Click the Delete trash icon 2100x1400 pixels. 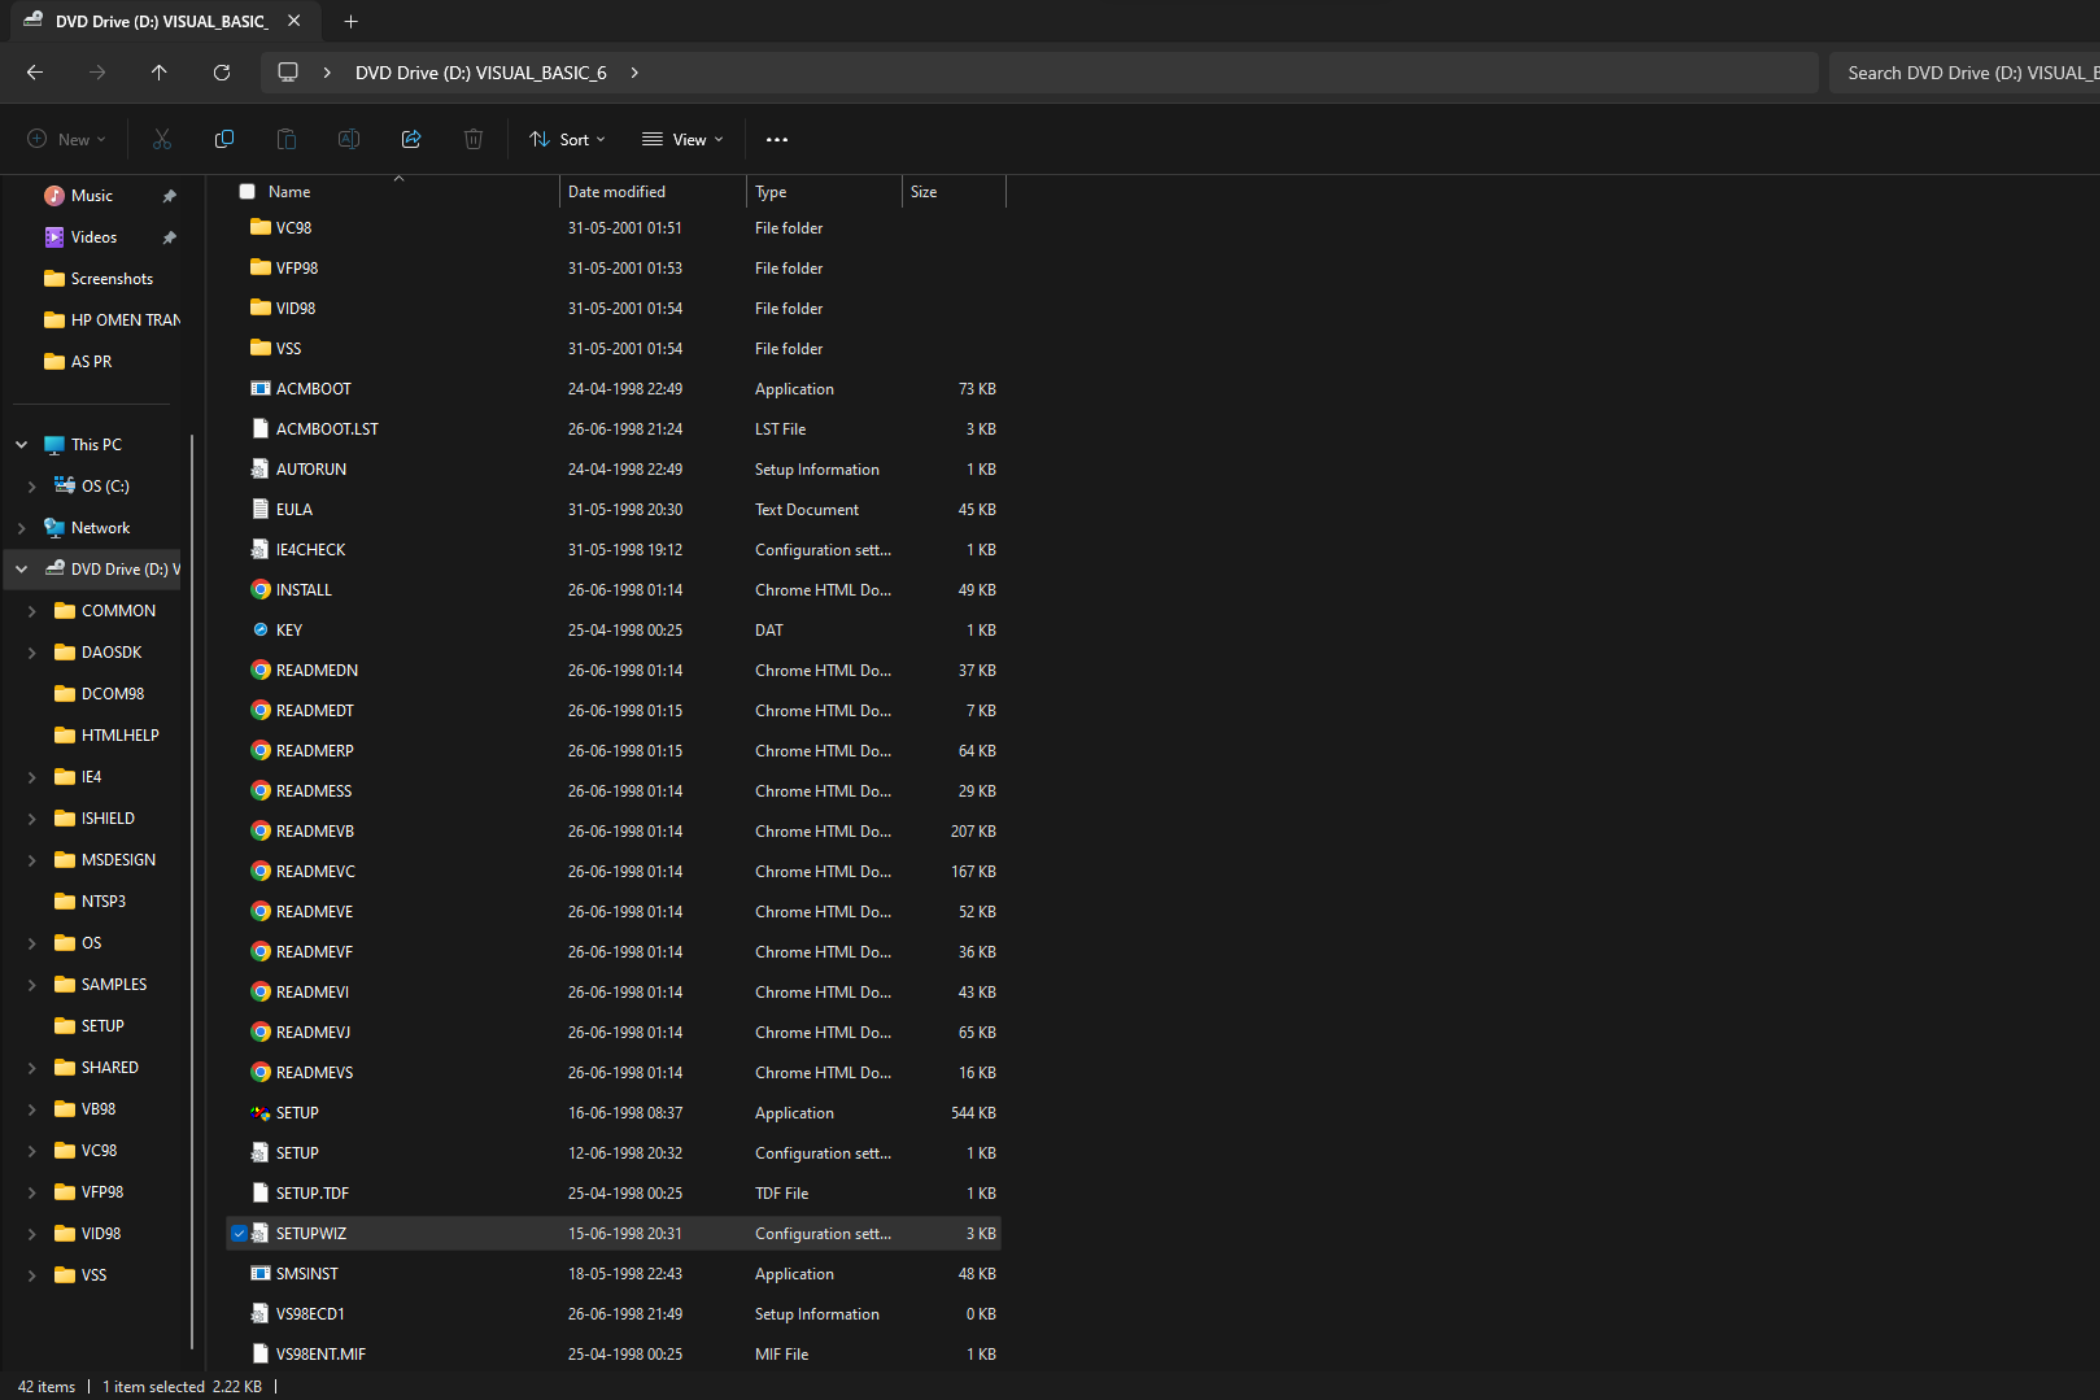(474, 139)
